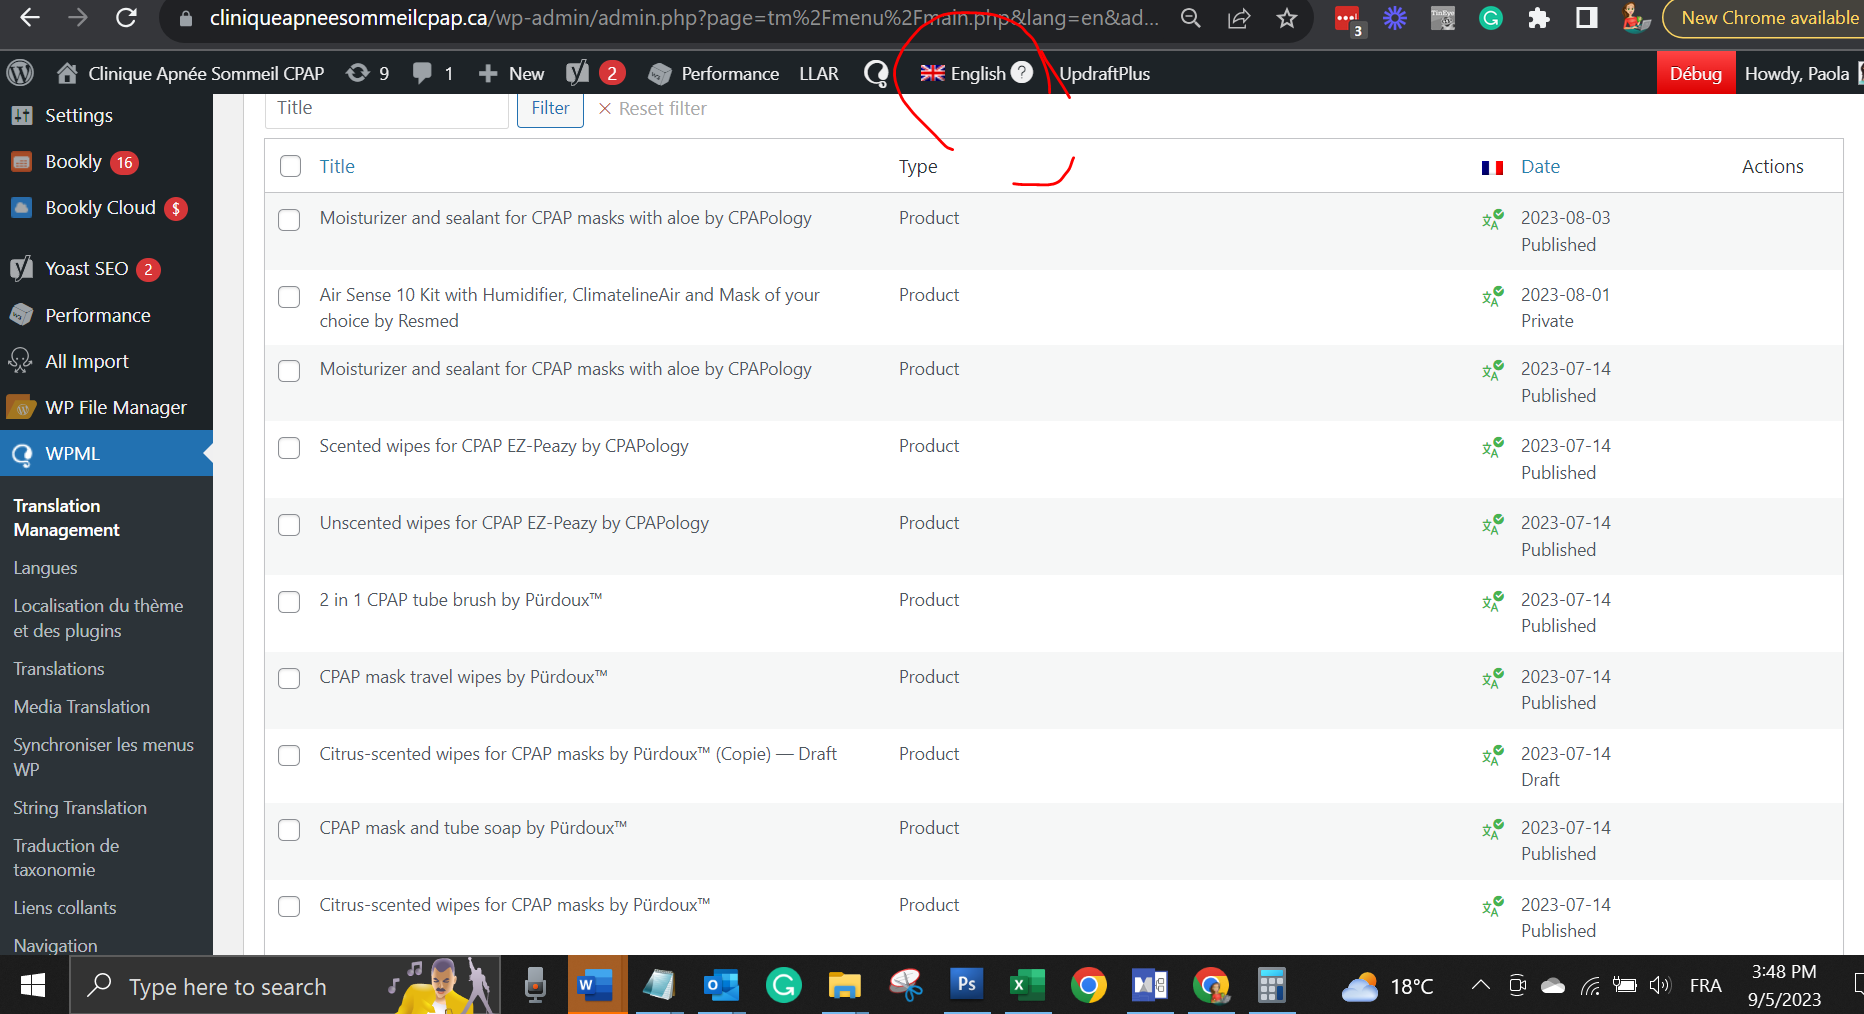The width and height of the screenshot is (1864, 1014).
Task: Open Photoshop from the taskbar
Action: click(966, 985)
